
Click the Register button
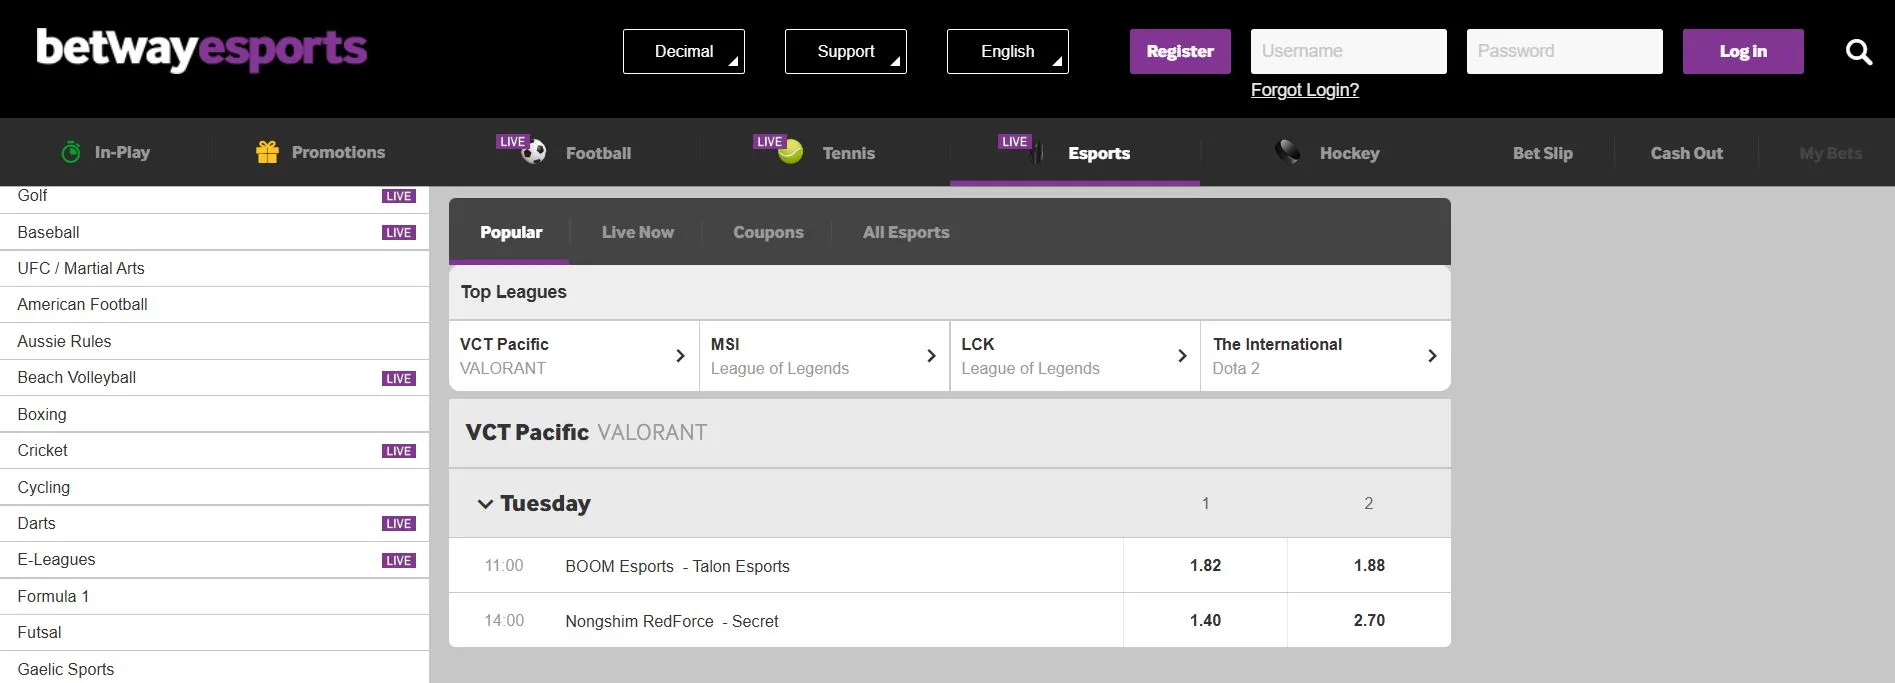pos(1180,51)
